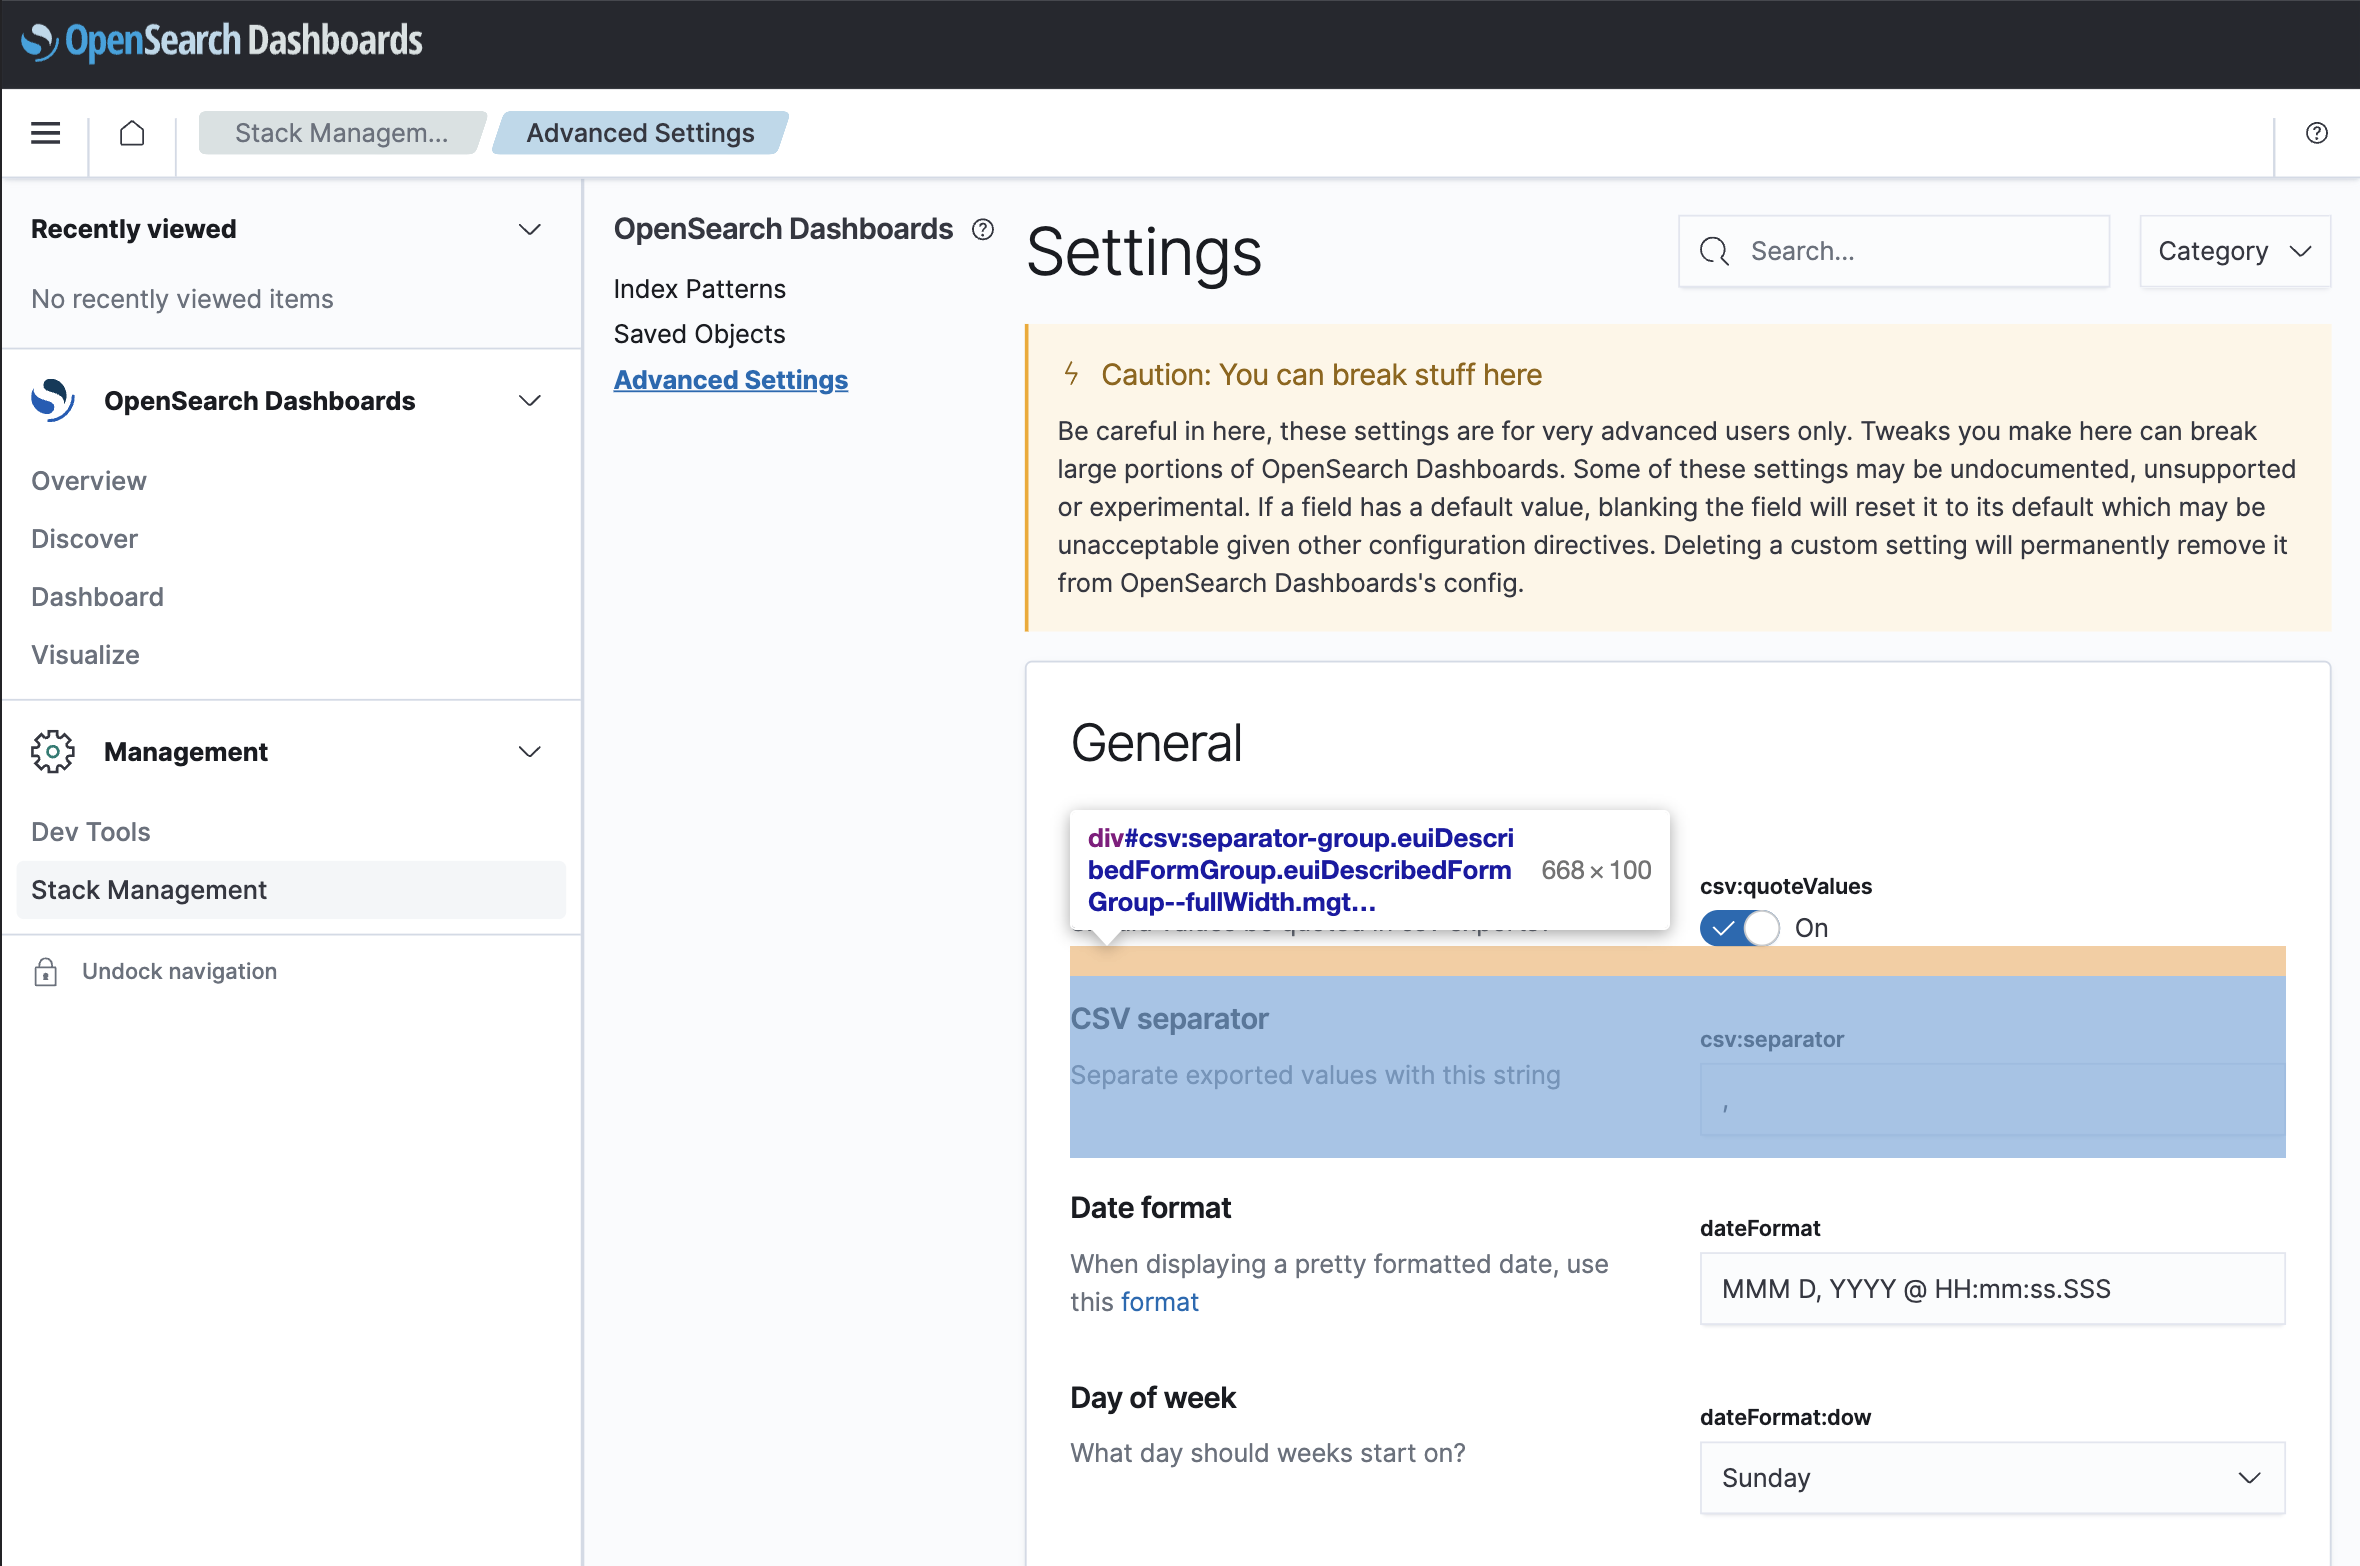The height and width of the screenshot is (1566, 2360).
Task: Disable the csv:quoteValues toggle
Action: point(1739,928)
